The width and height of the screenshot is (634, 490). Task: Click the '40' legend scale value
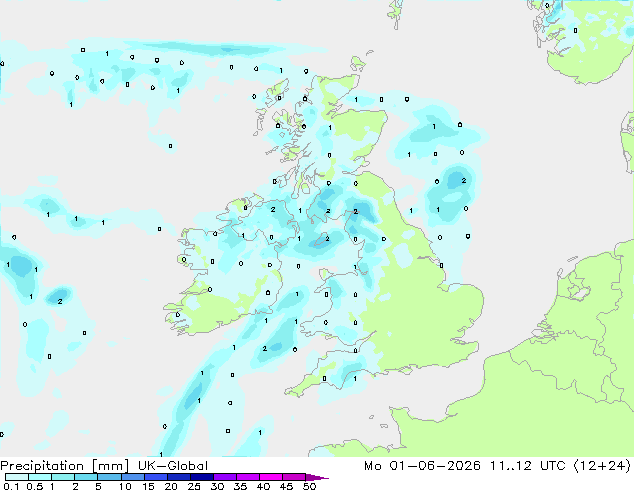[x=263, y=486]
